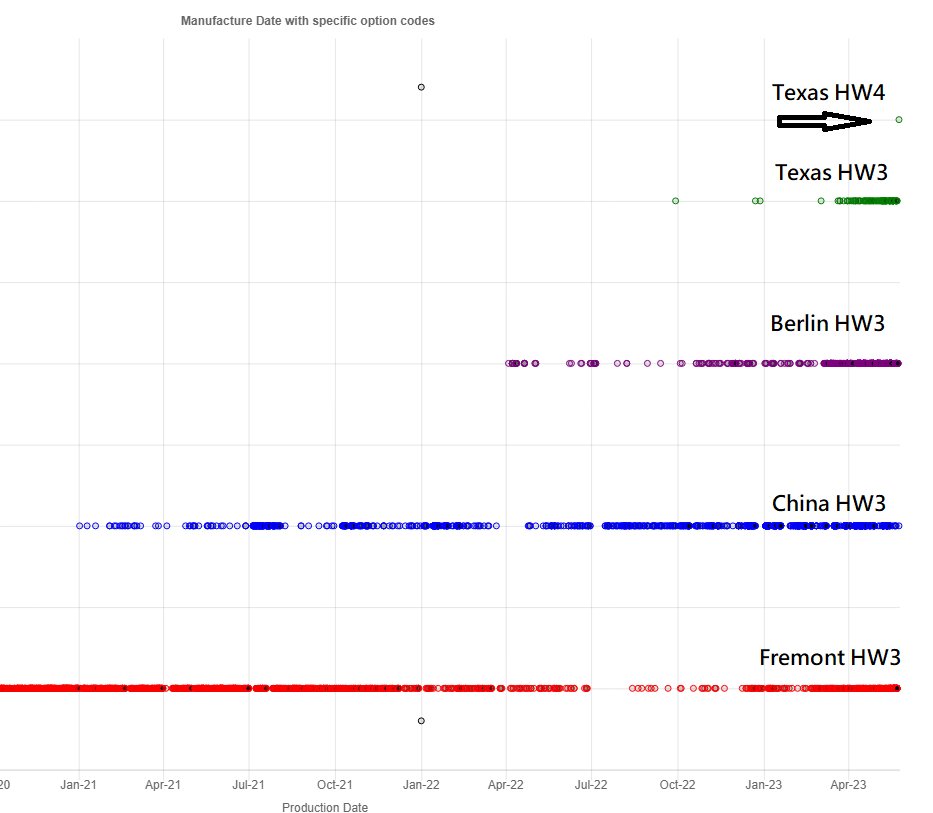This screenshot has width=933, height=813.
Task: Select the Apr-23 x-axis tick label
Action: tap(848, 785)
